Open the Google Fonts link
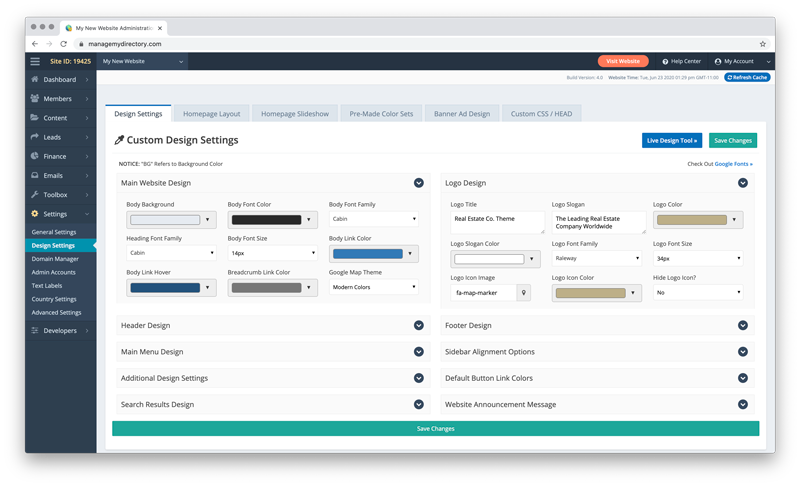Viewport: 800px width, 486px height. [733, 164]
